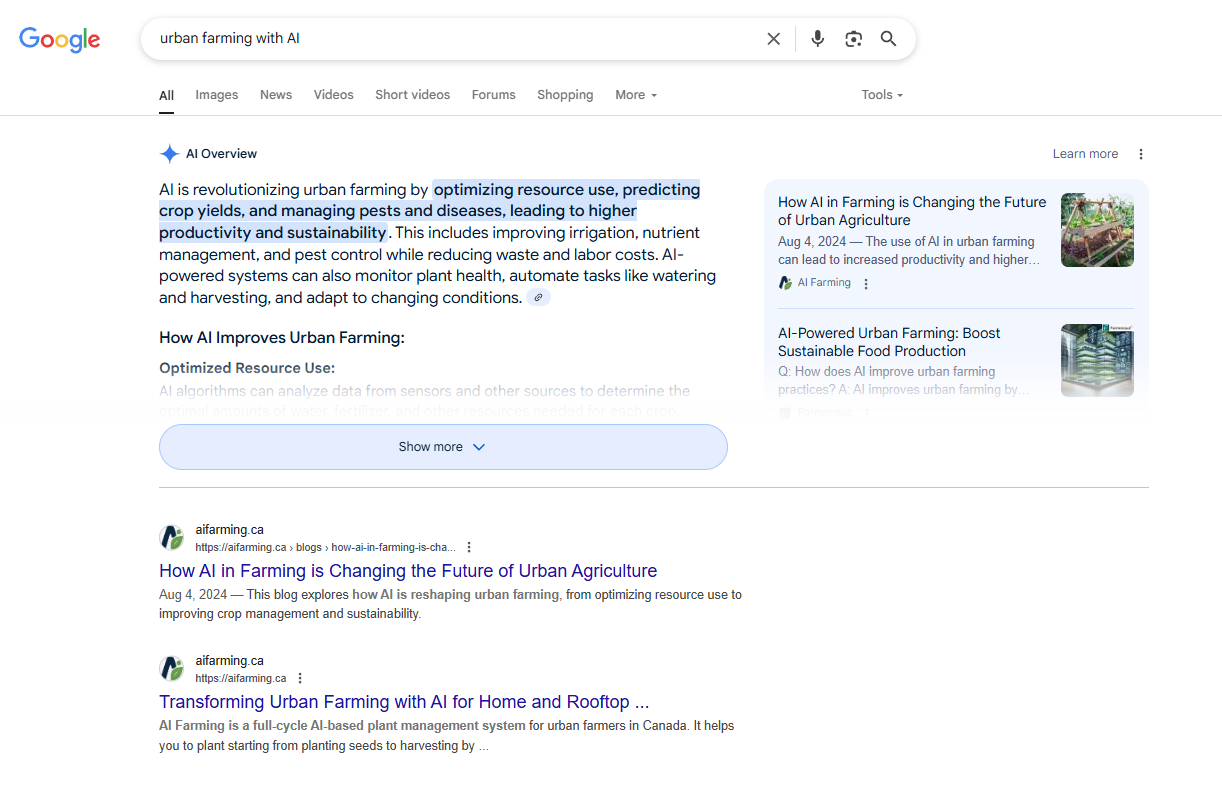
Task: Click 'Optimized Resource Use:' subheading
Action: click(x=247, y=368)
